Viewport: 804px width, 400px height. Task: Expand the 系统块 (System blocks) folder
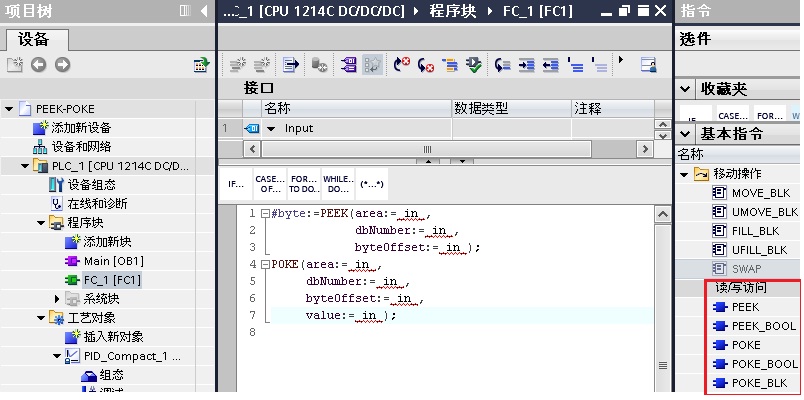(57, 299)
